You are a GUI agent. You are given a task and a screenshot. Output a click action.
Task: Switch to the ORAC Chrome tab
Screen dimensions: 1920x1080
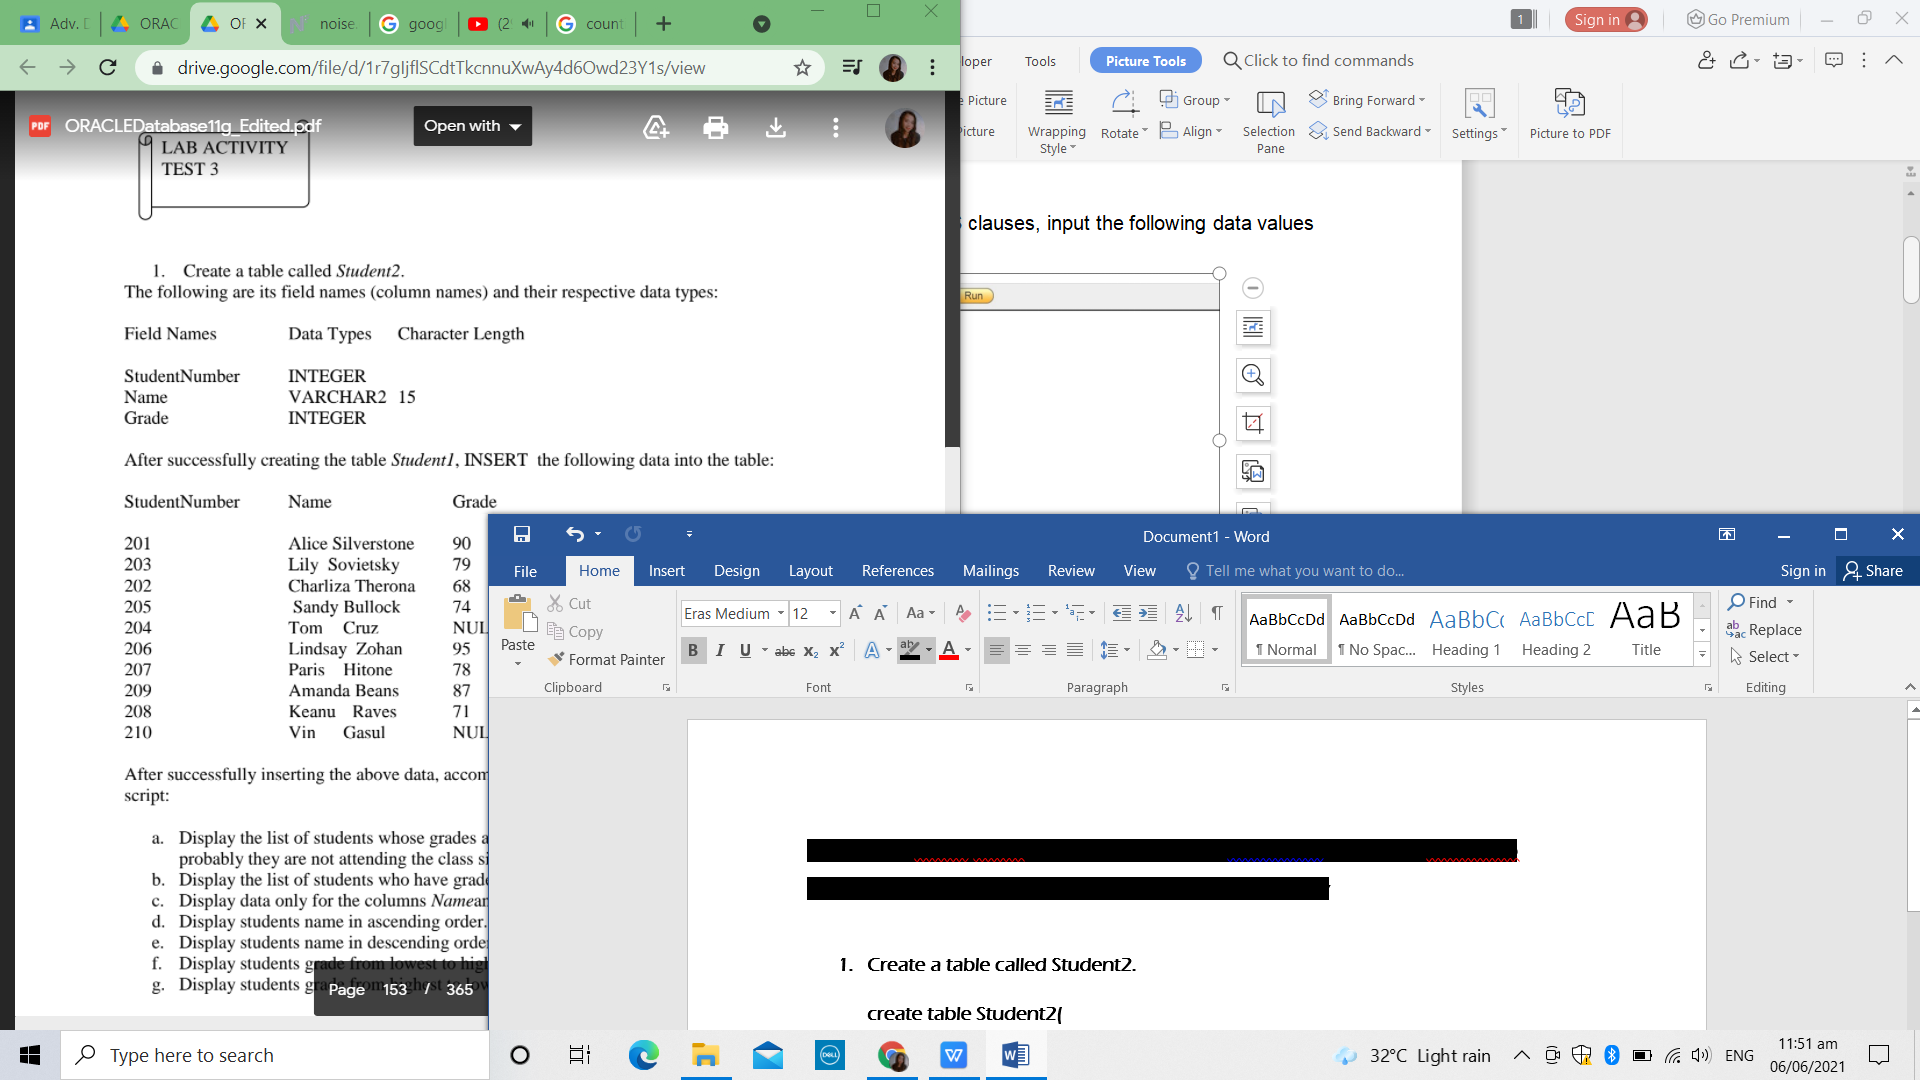coord(144,23)
